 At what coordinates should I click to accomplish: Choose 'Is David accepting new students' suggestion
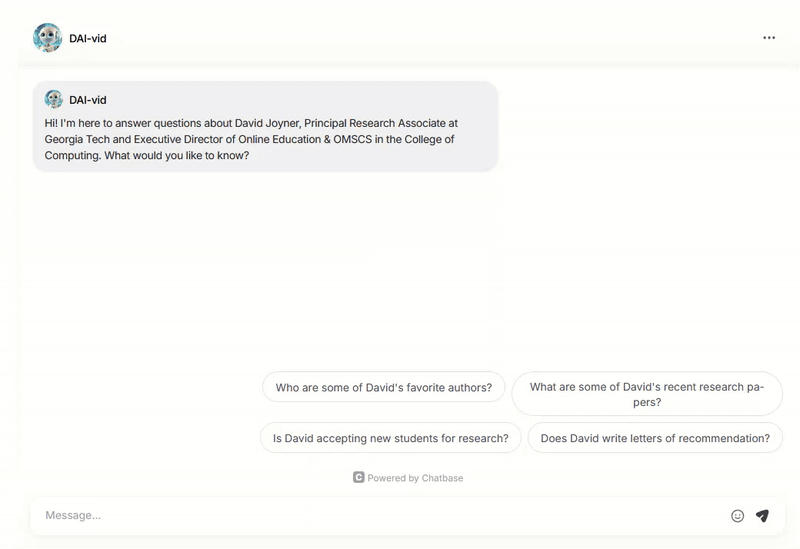pyautogui.click(x=390, y=438)
